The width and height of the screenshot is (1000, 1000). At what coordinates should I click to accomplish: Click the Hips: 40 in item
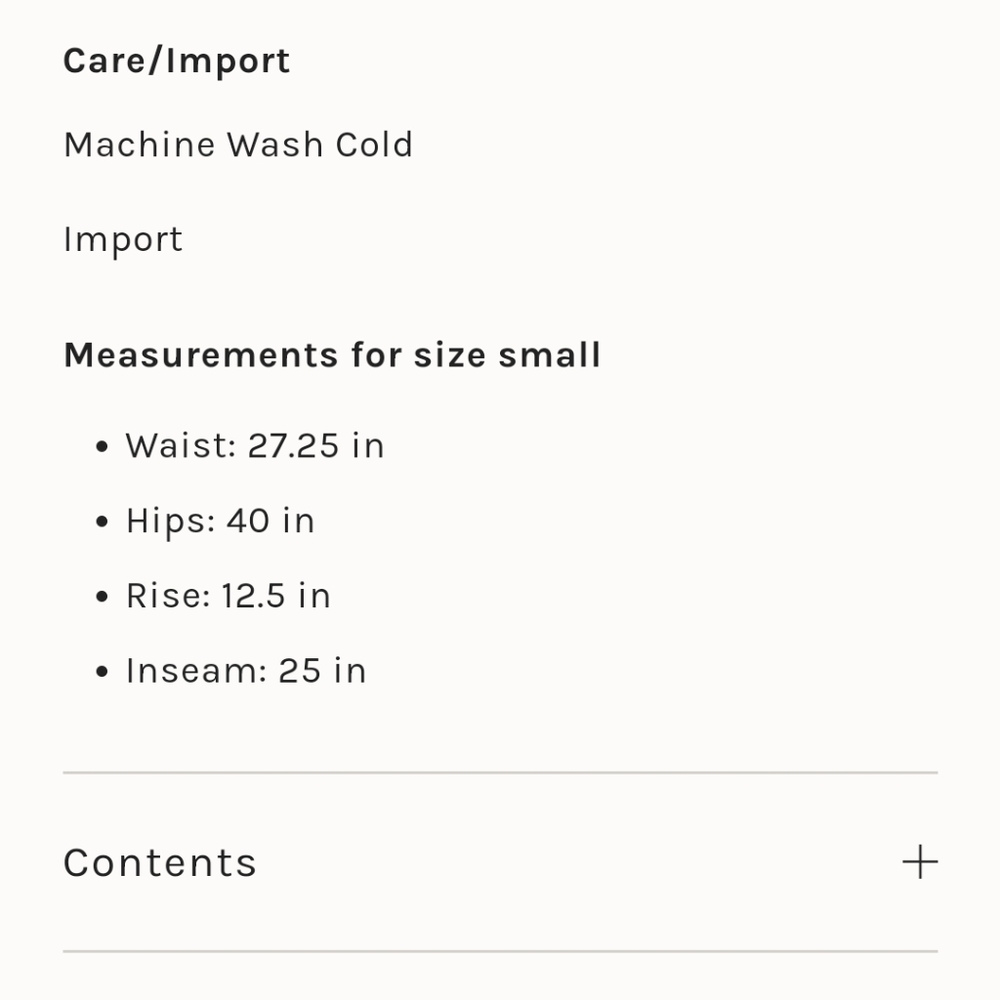tap(220, 520)
